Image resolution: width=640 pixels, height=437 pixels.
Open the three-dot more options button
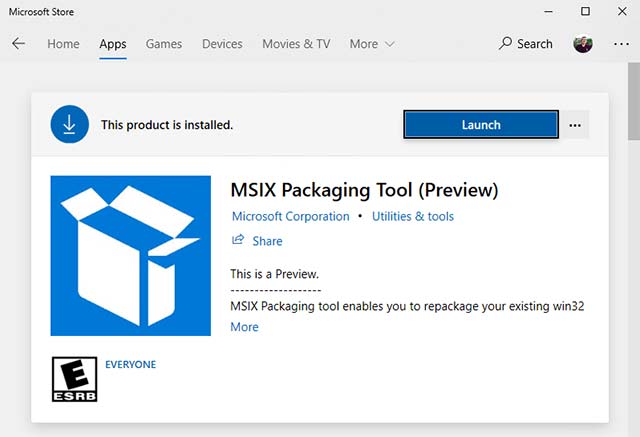pos(574,125)
